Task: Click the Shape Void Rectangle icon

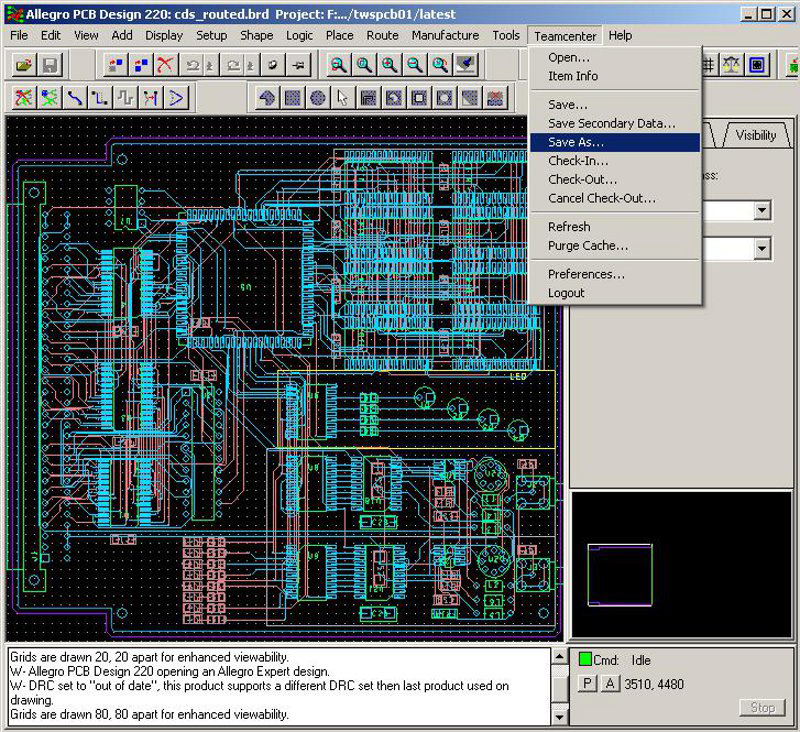Action: [419, 97]
